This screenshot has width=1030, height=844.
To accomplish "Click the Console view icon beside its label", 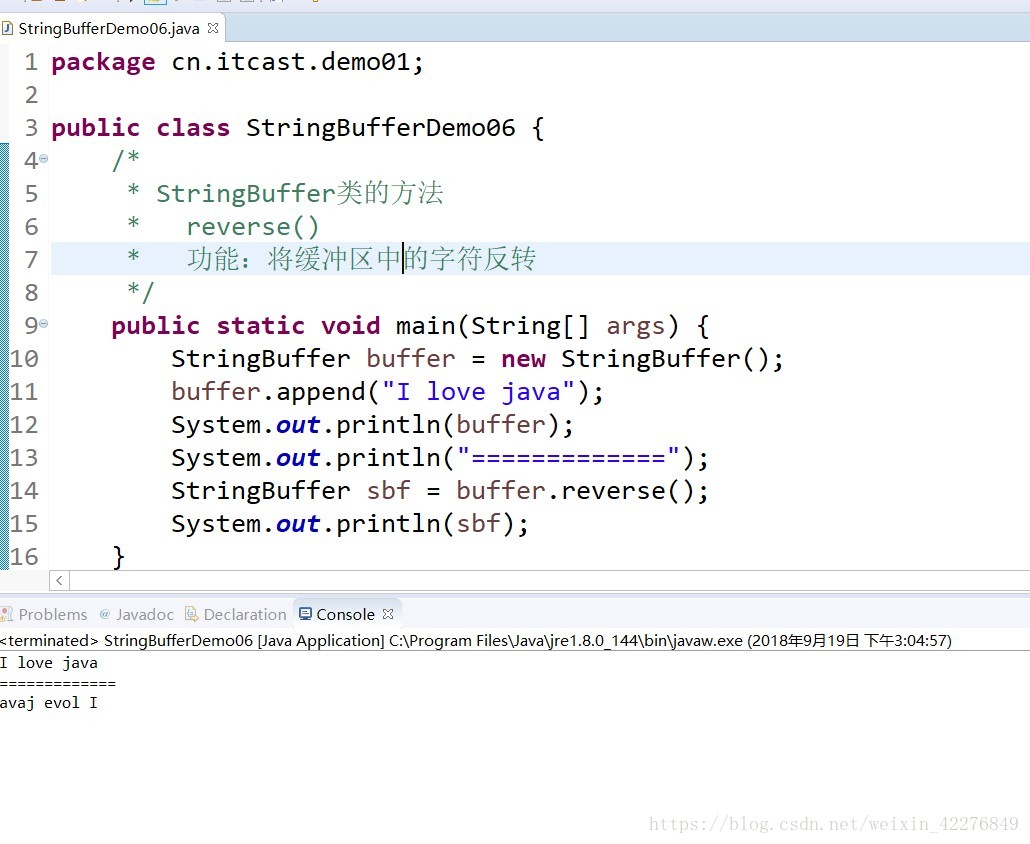I will [x=304, y=614].
